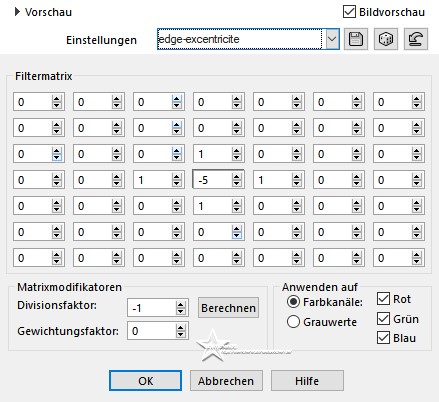Image resolution: width=439 pixels, height=402 pixels.
Task: Toggle the Bildvorschau checkbox
Action: [x=349, y=12]
